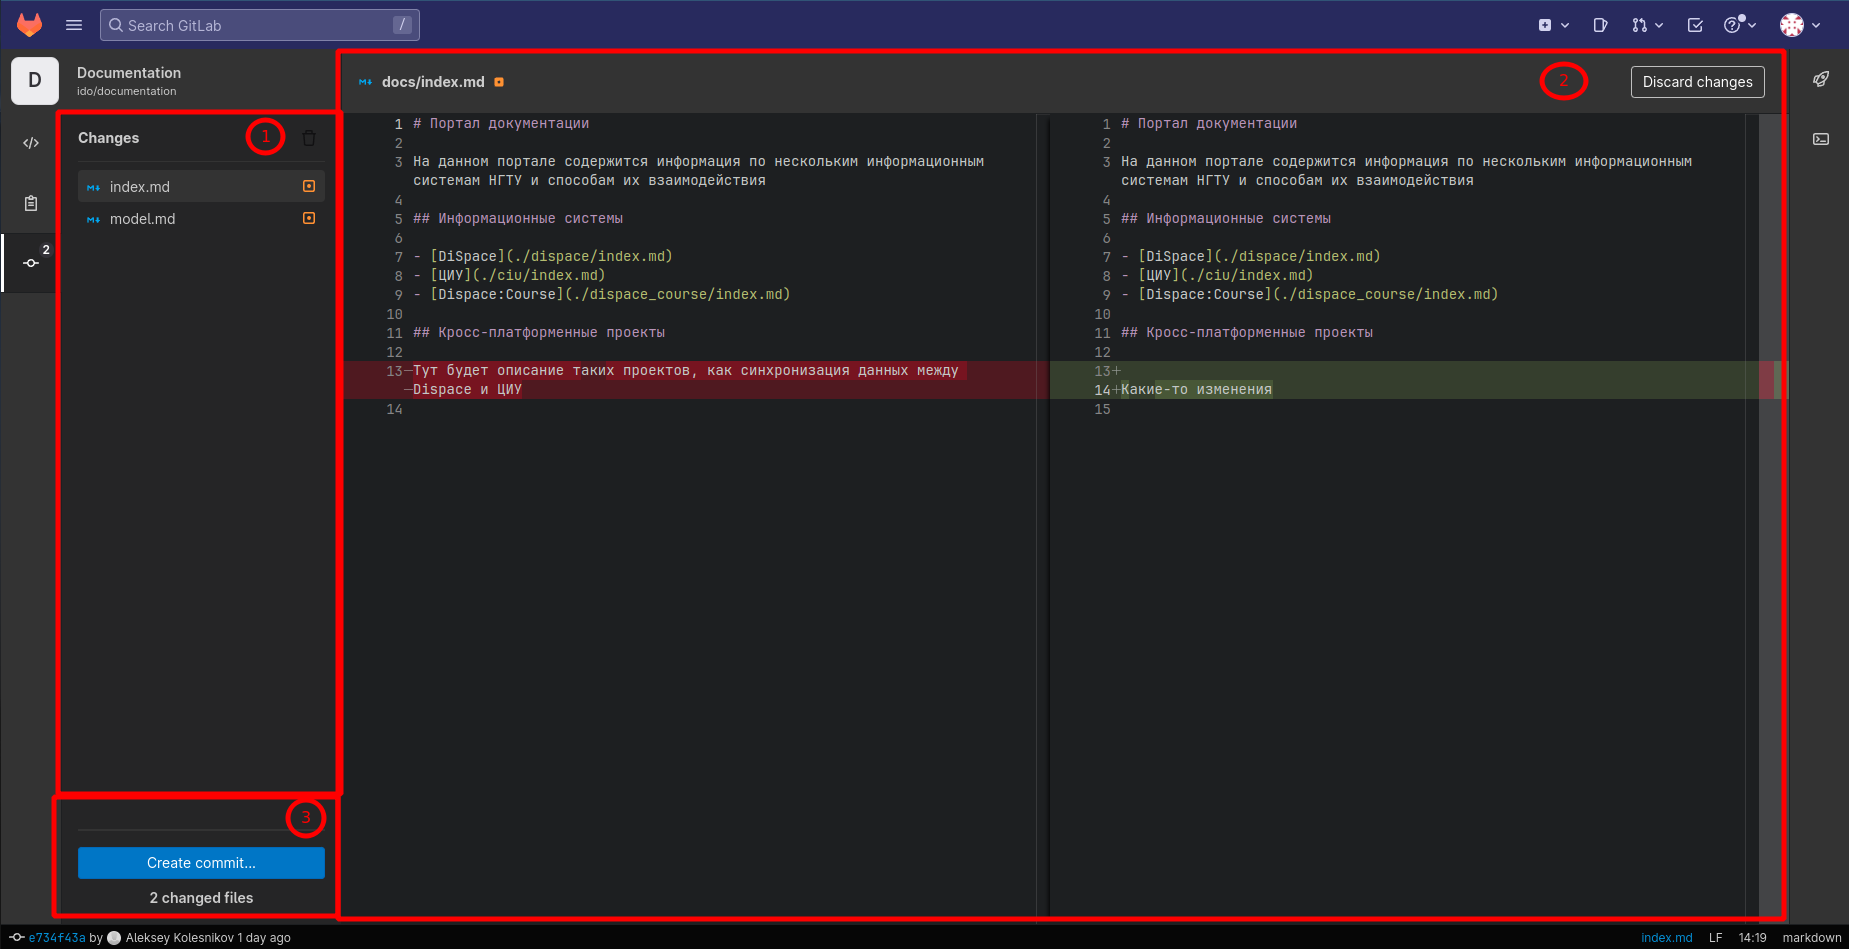
Task: Click index.md link in the status bar
Action: (1667, 938)
